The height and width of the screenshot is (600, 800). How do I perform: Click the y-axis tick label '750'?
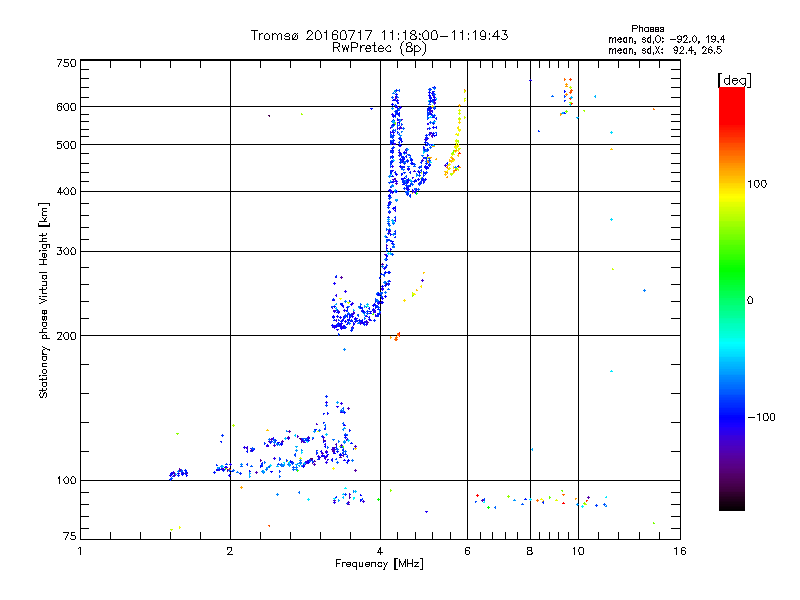[x=66, y=63]
